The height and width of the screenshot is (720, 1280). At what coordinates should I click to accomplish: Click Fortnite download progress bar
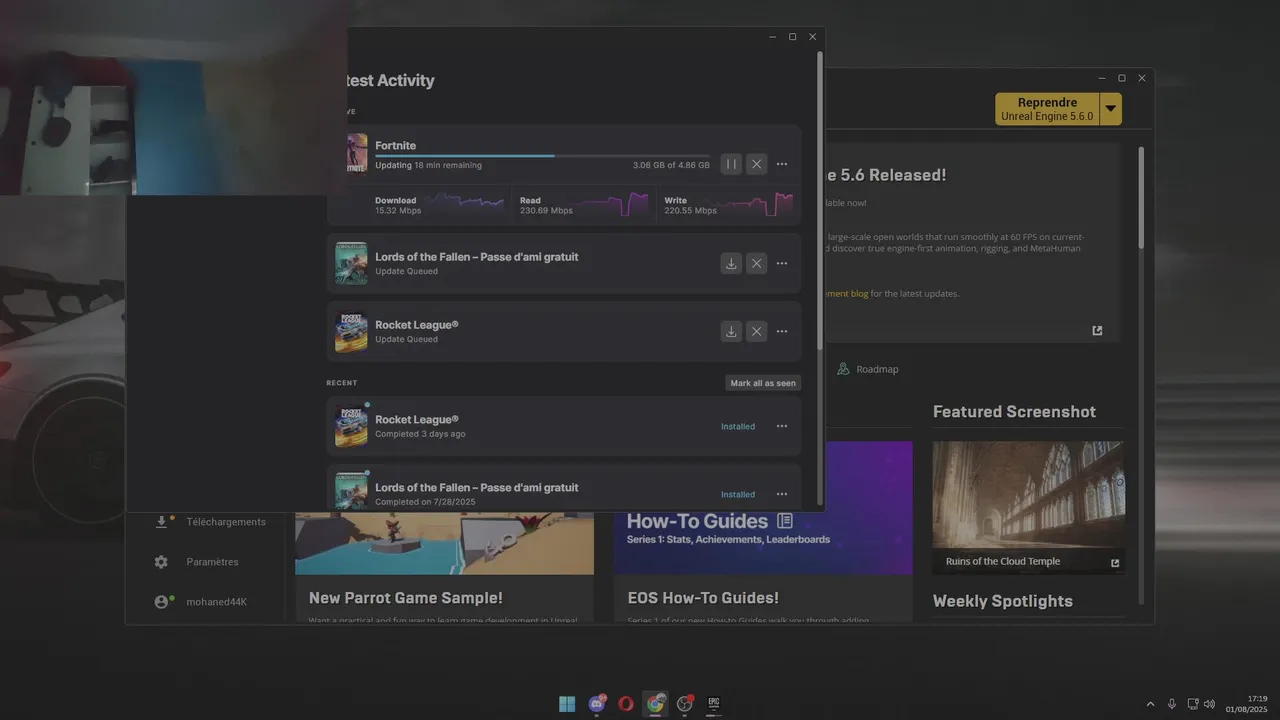[542, 156]
